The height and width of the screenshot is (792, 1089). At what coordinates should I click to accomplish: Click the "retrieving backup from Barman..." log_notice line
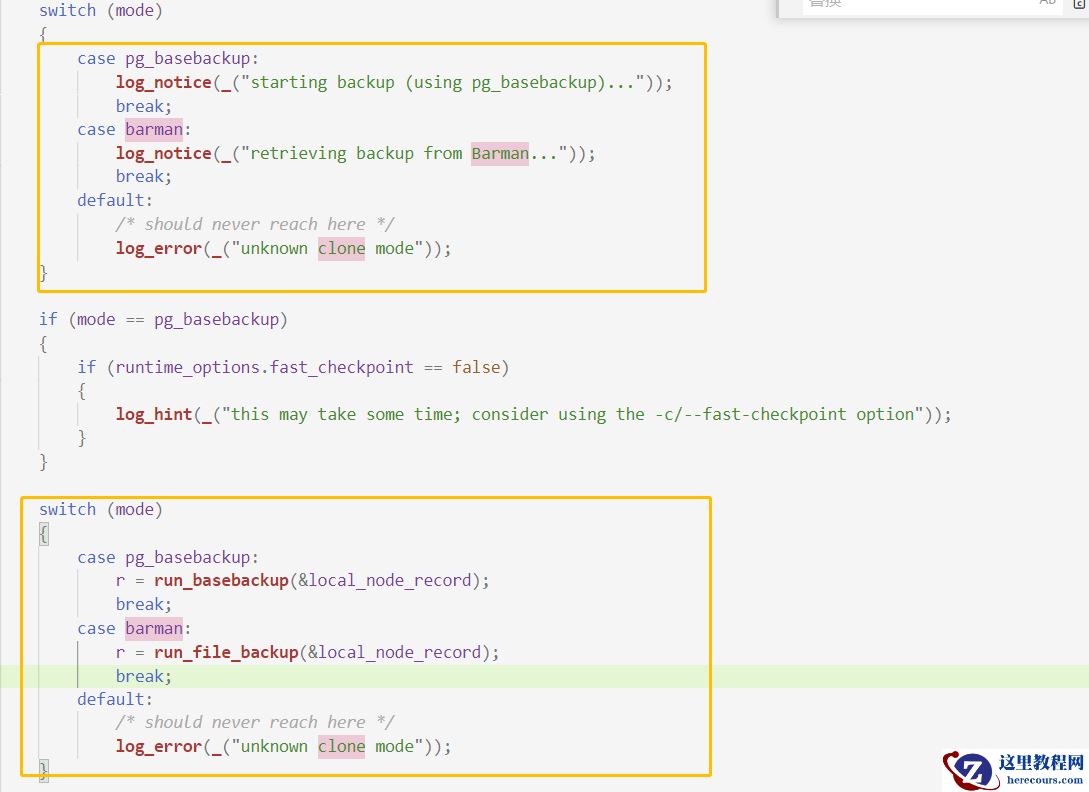(x=356, y=154)
